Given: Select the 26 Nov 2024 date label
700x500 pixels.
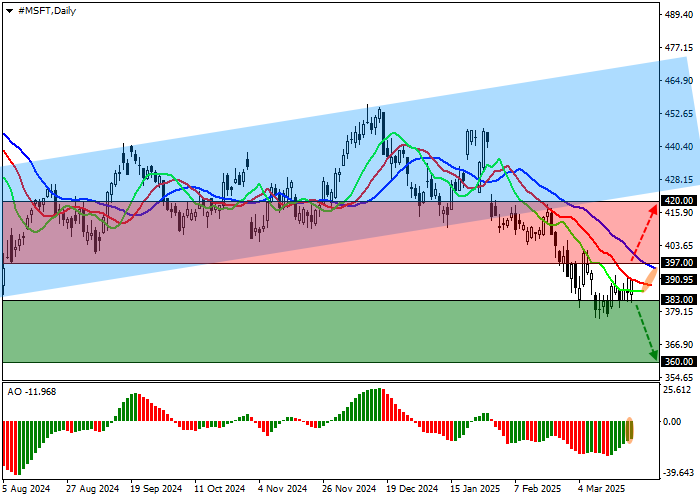Looking at the screenshot, I should point(347,490).
